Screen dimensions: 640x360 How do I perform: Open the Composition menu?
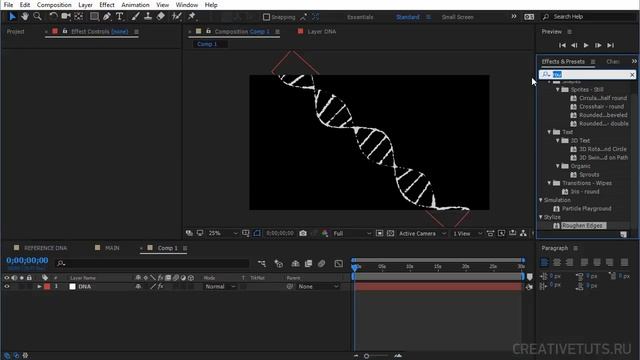click(54, 5)
